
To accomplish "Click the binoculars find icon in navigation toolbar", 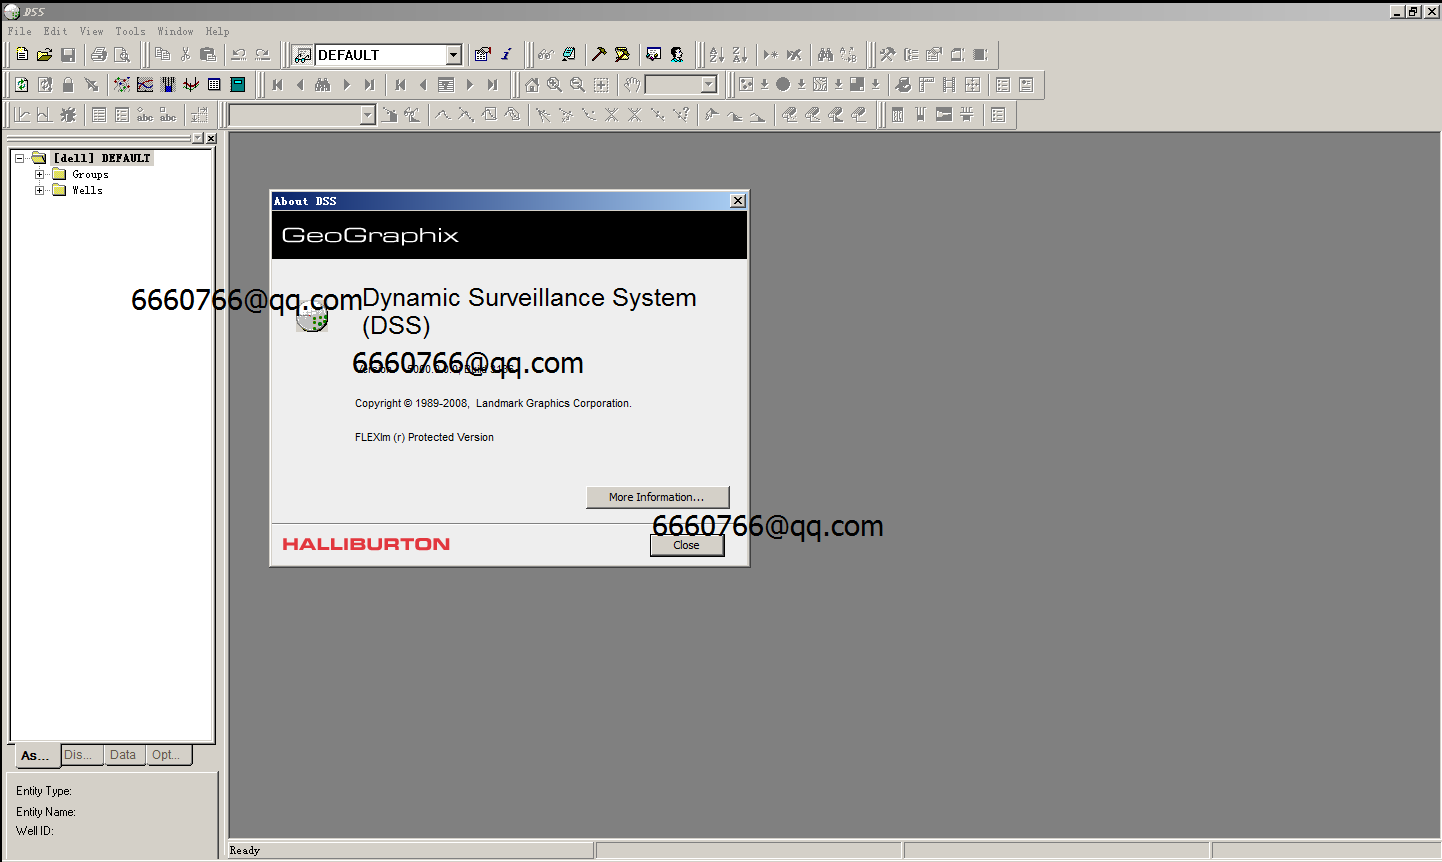I will (x=323, y=85).
